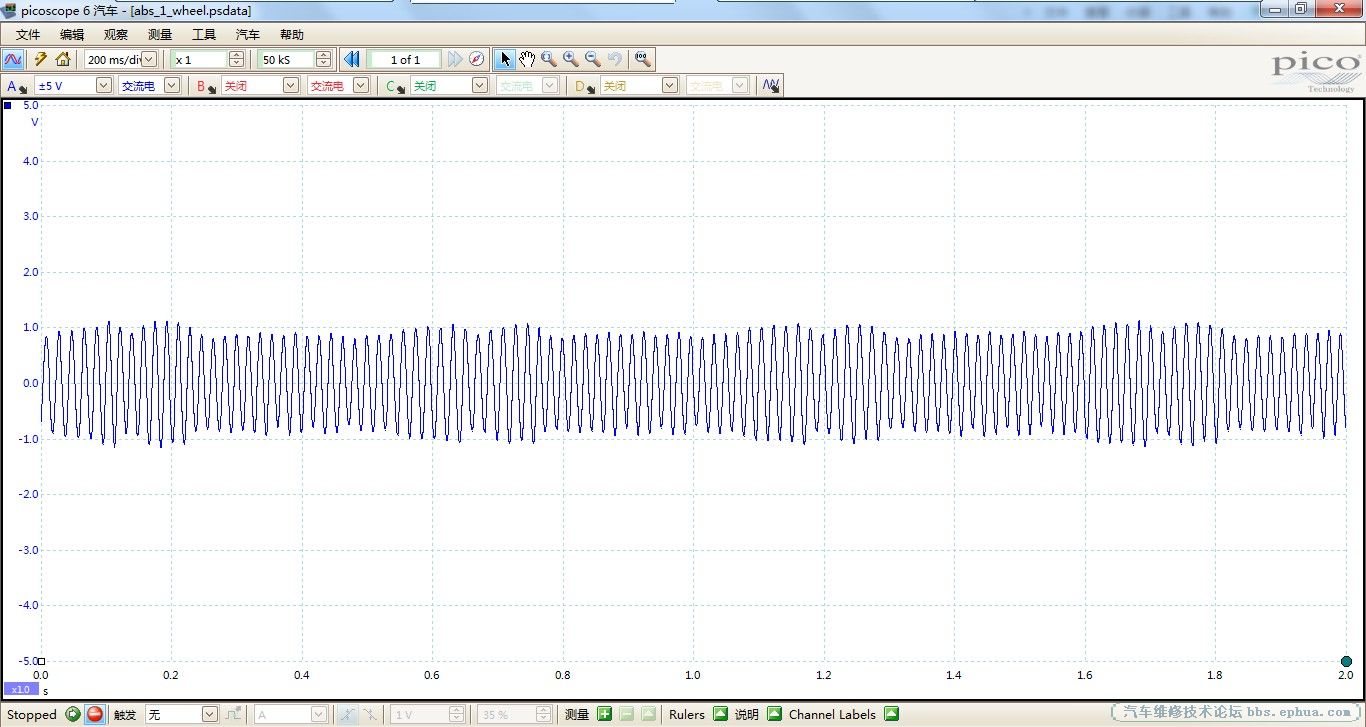
Task: Open channel D options button
Action: click(585, 86)
